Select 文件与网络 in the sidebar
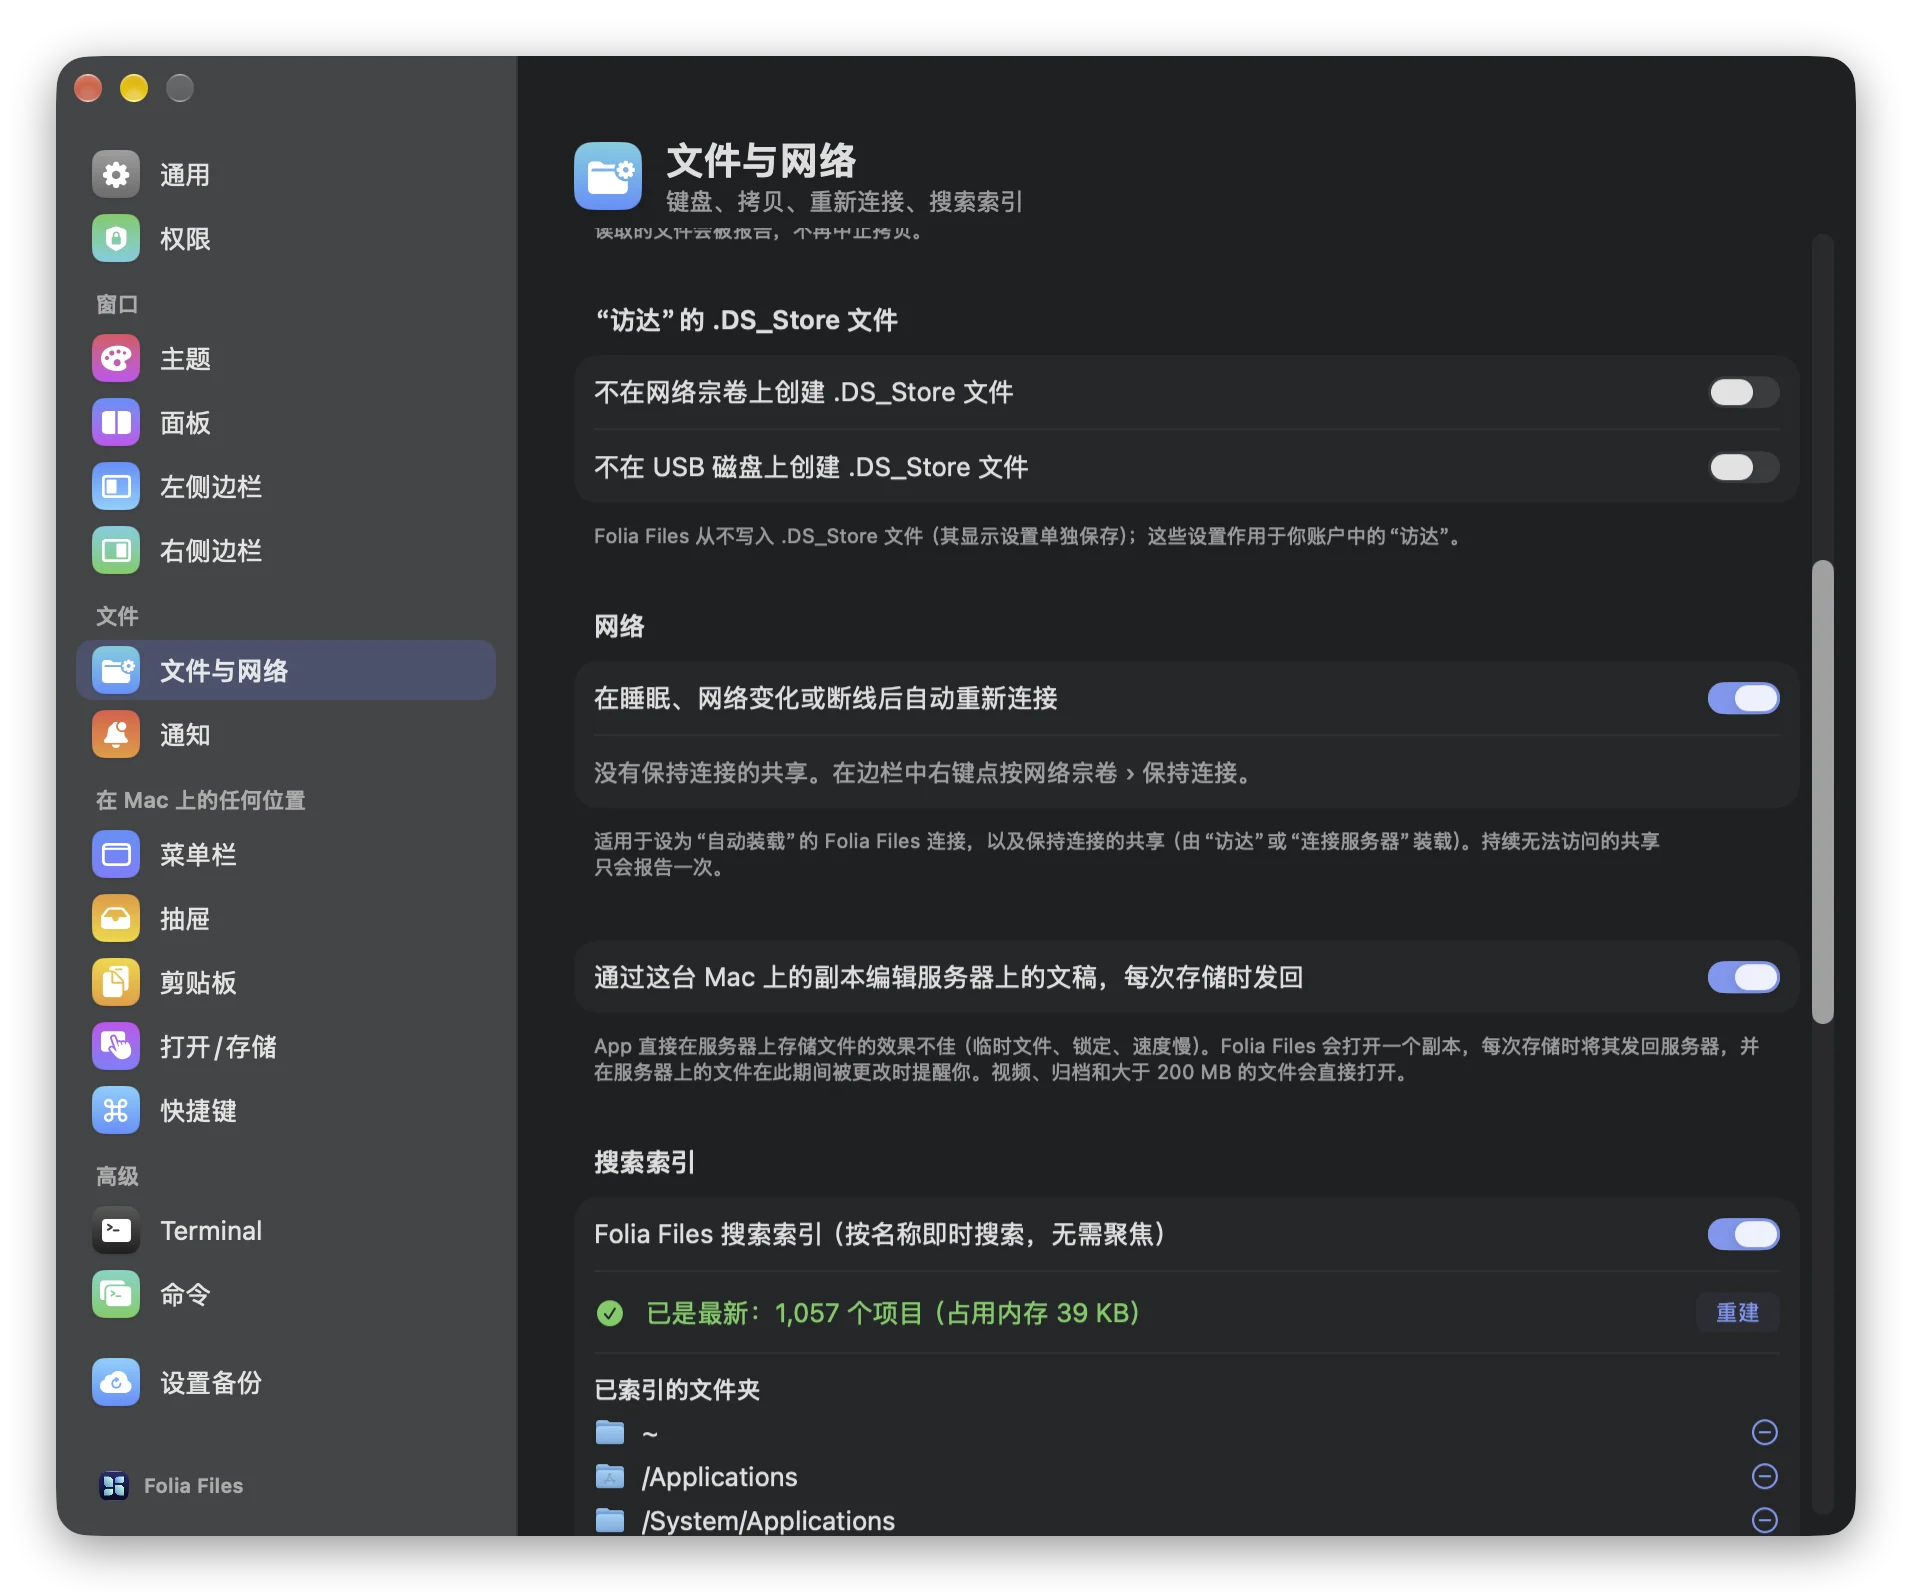 [286, 671]
